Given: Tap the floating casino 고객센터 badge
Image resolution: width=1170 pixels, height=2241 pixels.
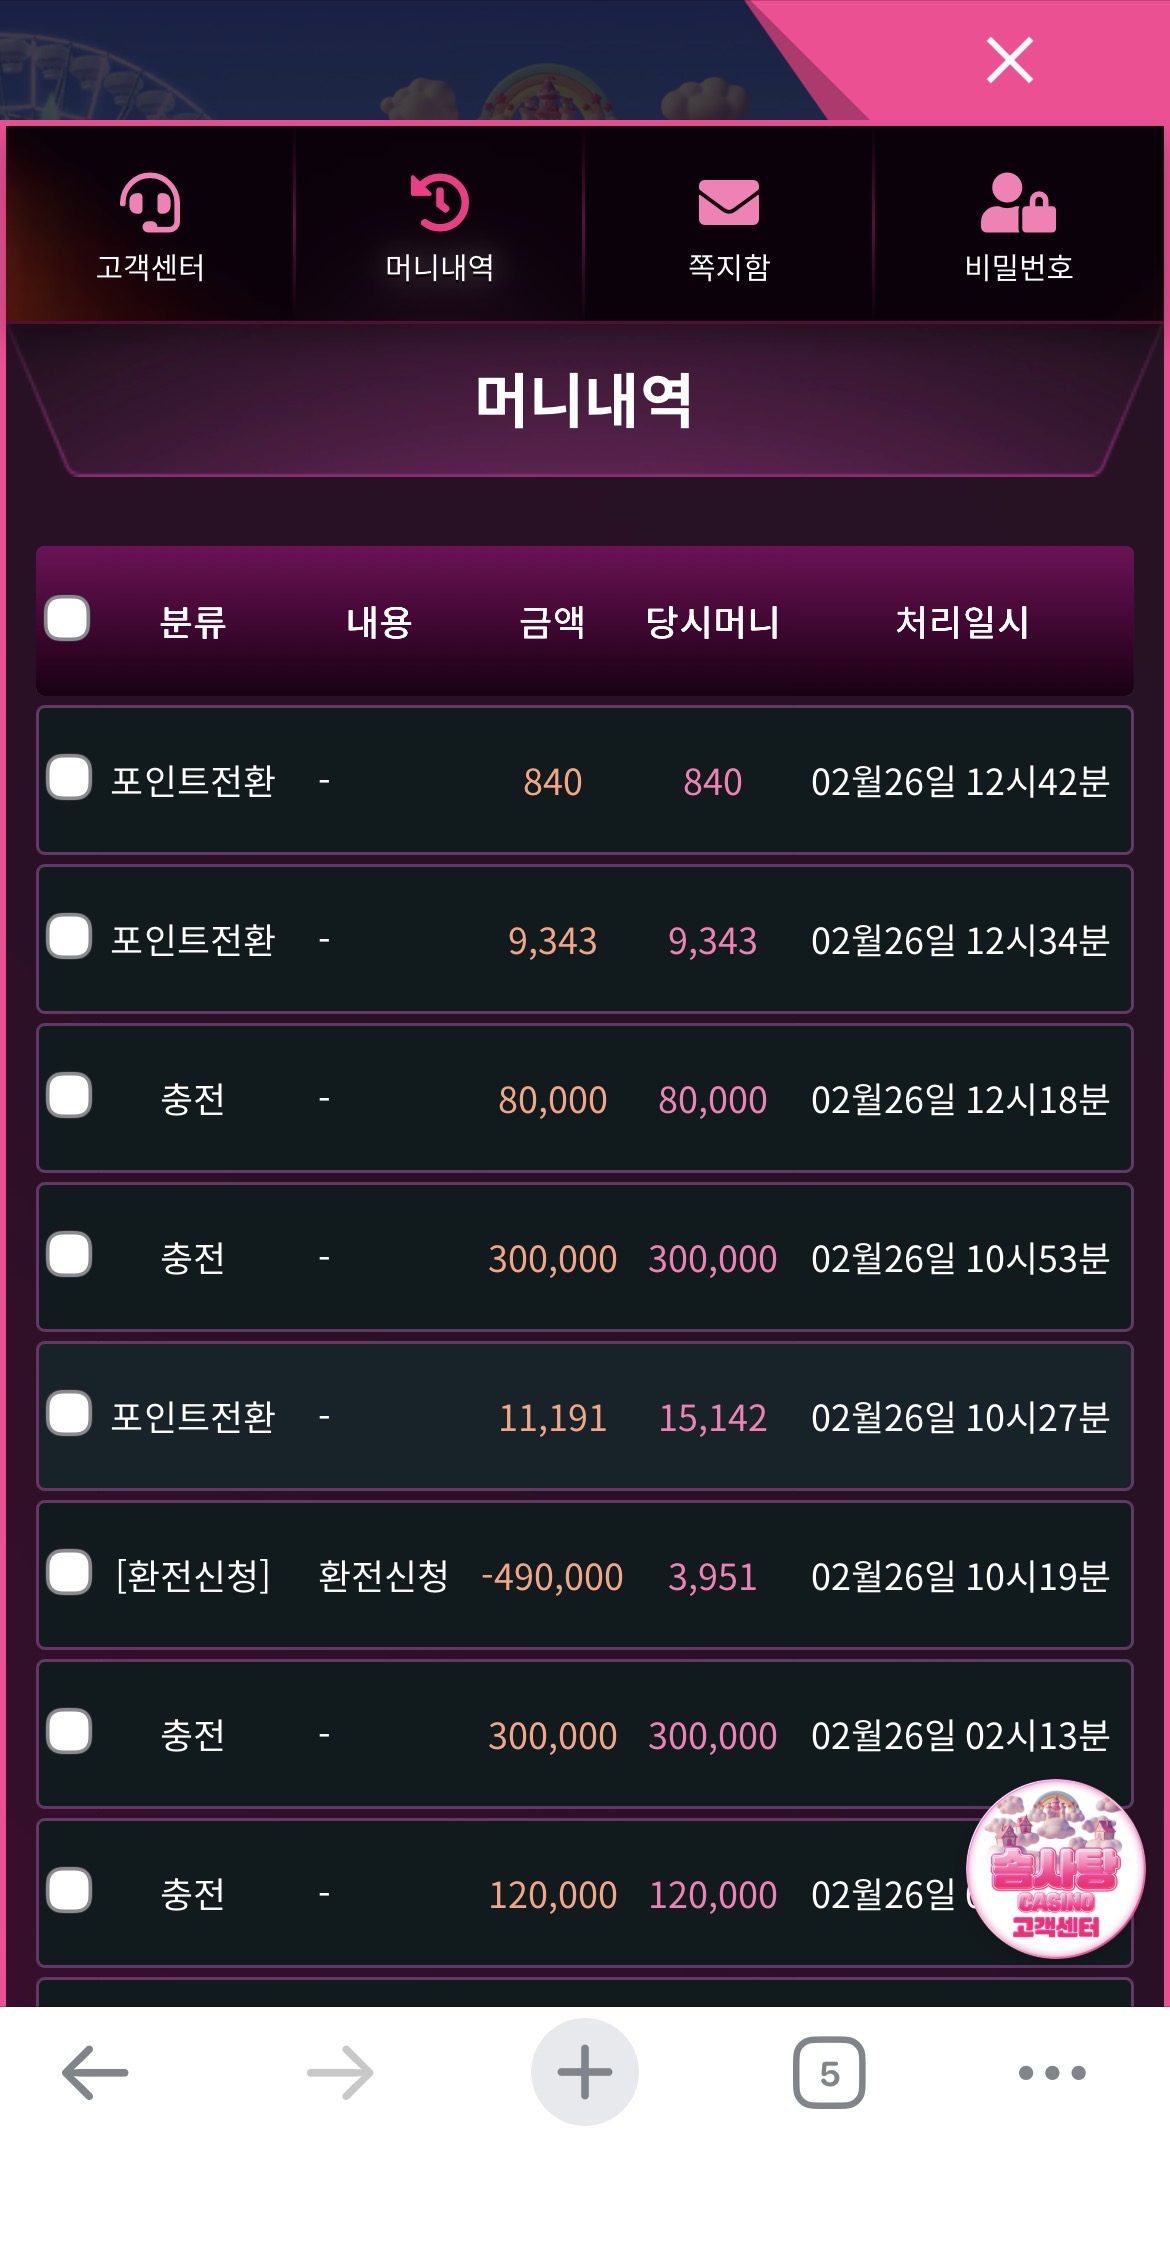Looking at the screenshot, I should (x=1055, y=1868).
